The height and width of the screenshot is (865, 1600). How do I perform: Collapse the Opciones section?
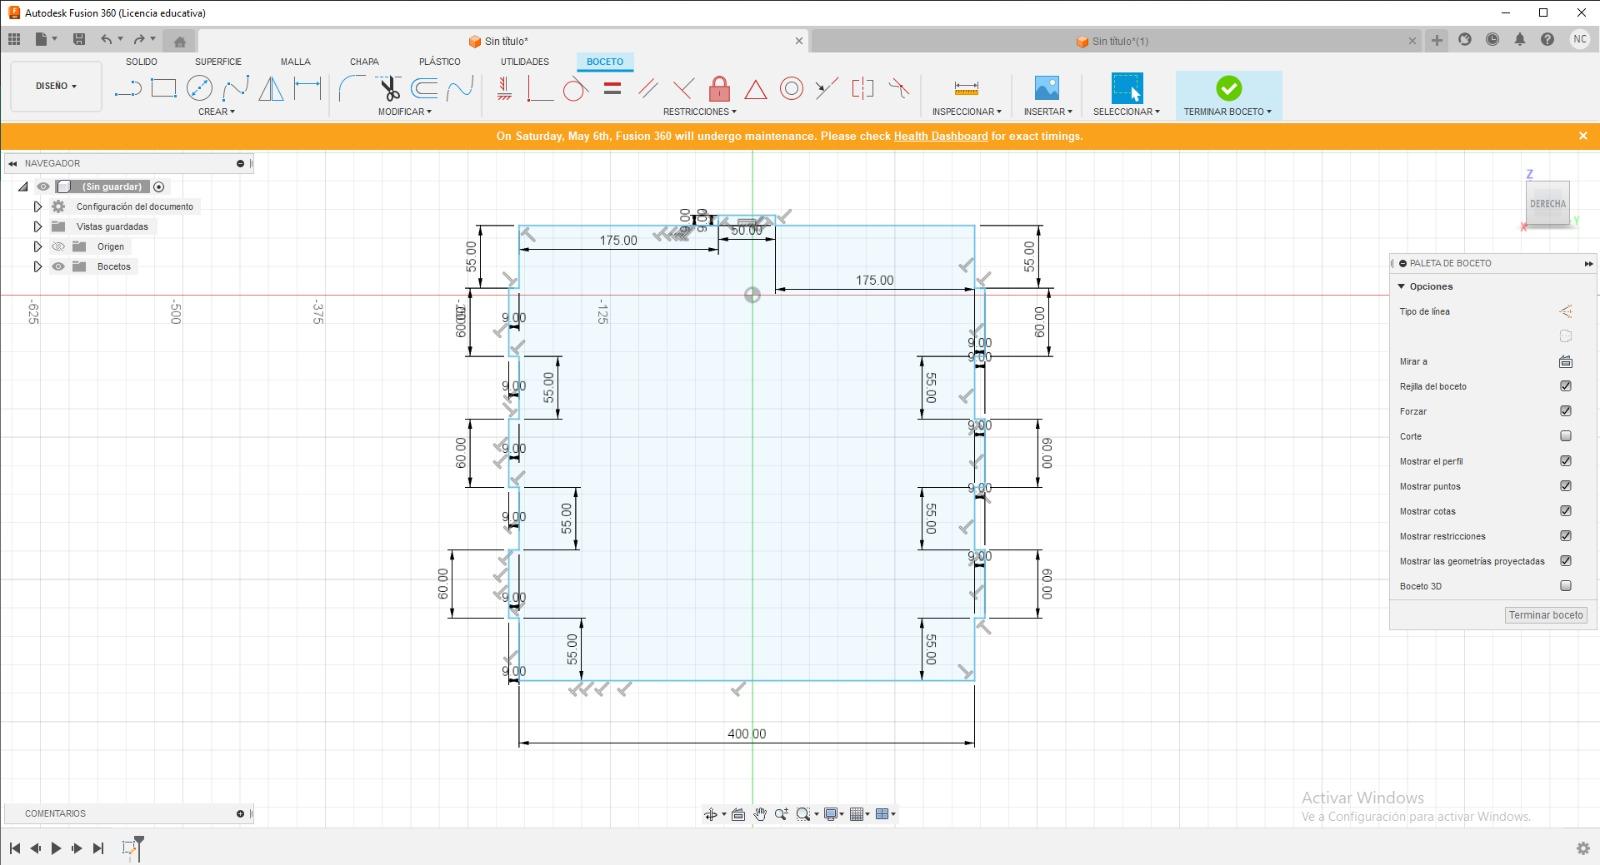(1402, 287)
